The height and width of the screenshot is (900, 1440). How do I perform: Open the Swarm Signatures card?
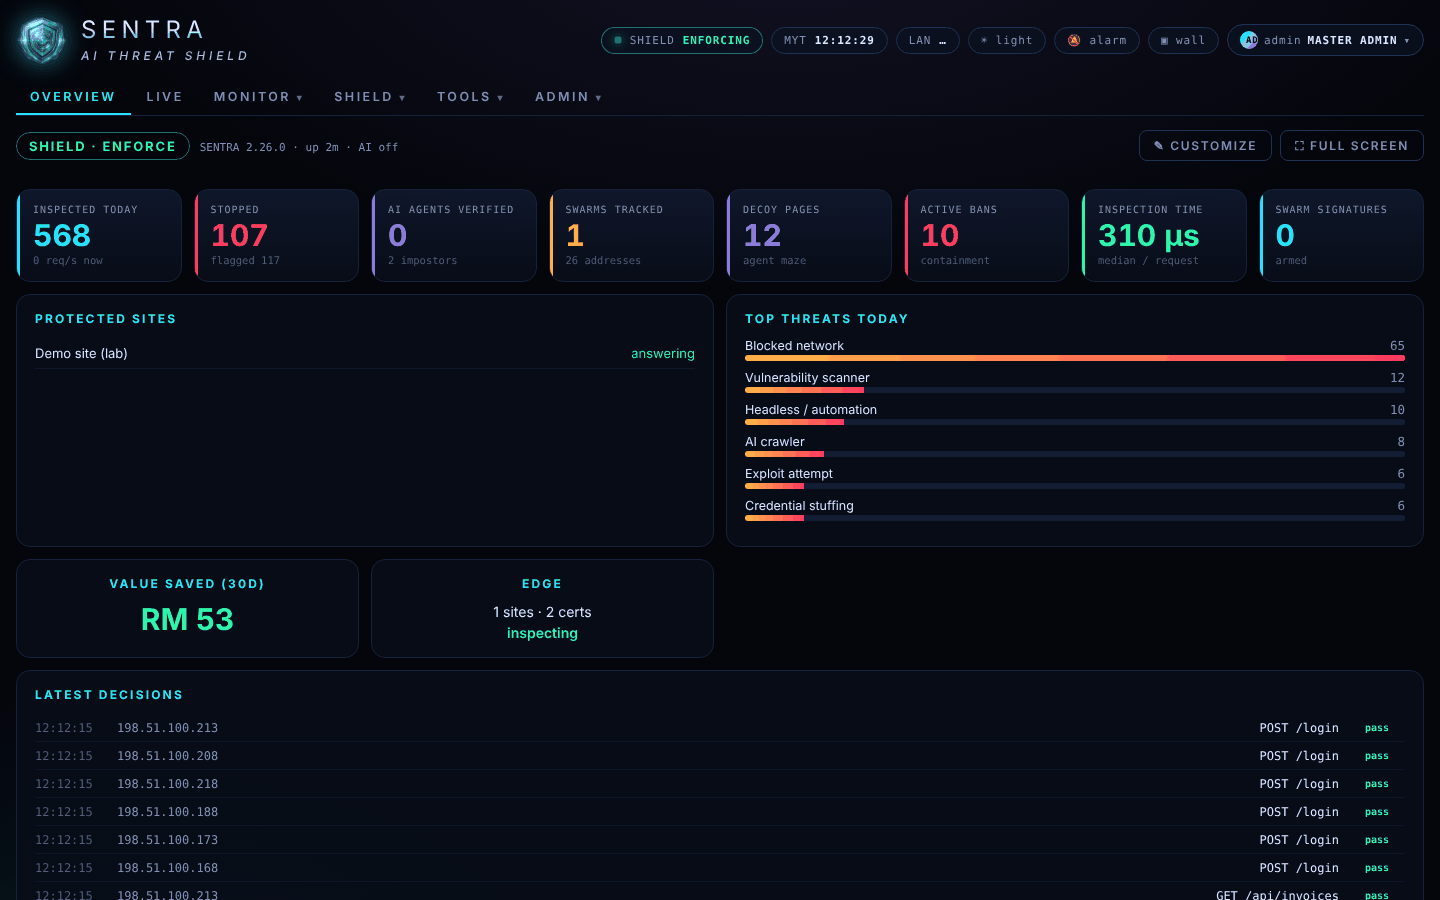(x=1341, y=235)
